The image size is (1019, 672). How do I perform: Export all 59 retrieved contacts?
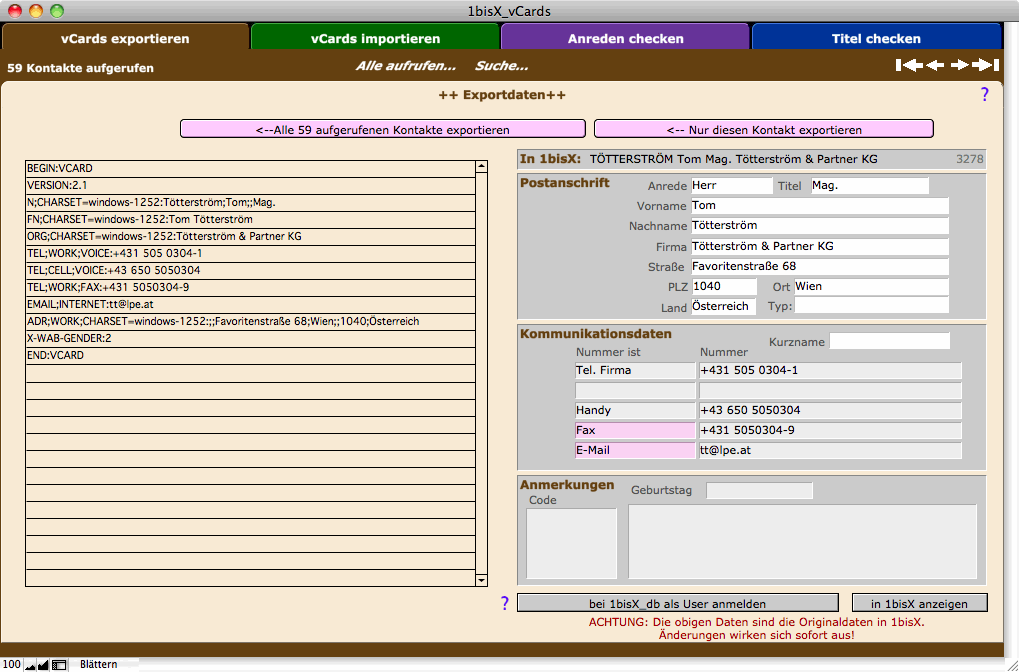coord(382,129)
